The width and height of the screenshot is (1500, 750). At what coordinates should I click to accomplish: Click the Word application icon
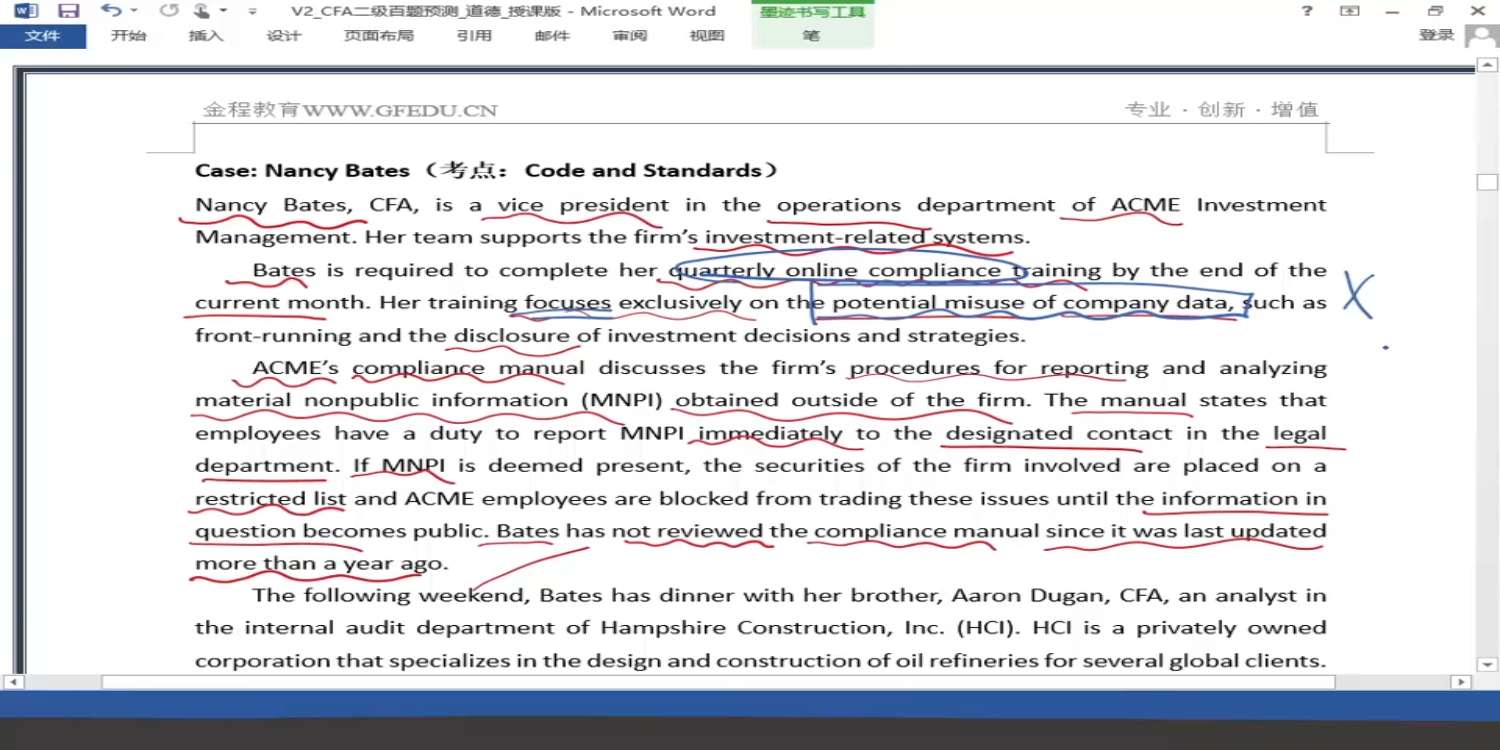tap(27, 11)
